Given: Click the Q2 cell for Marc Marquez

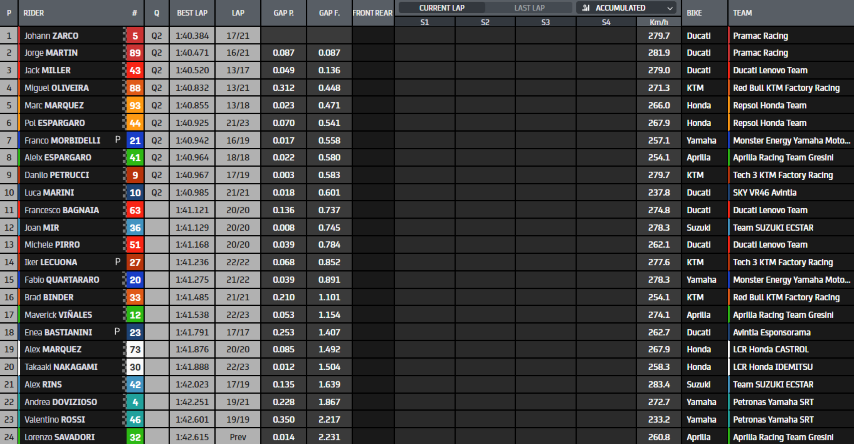Looking at the screenshot, I should [x=156, y=106].
